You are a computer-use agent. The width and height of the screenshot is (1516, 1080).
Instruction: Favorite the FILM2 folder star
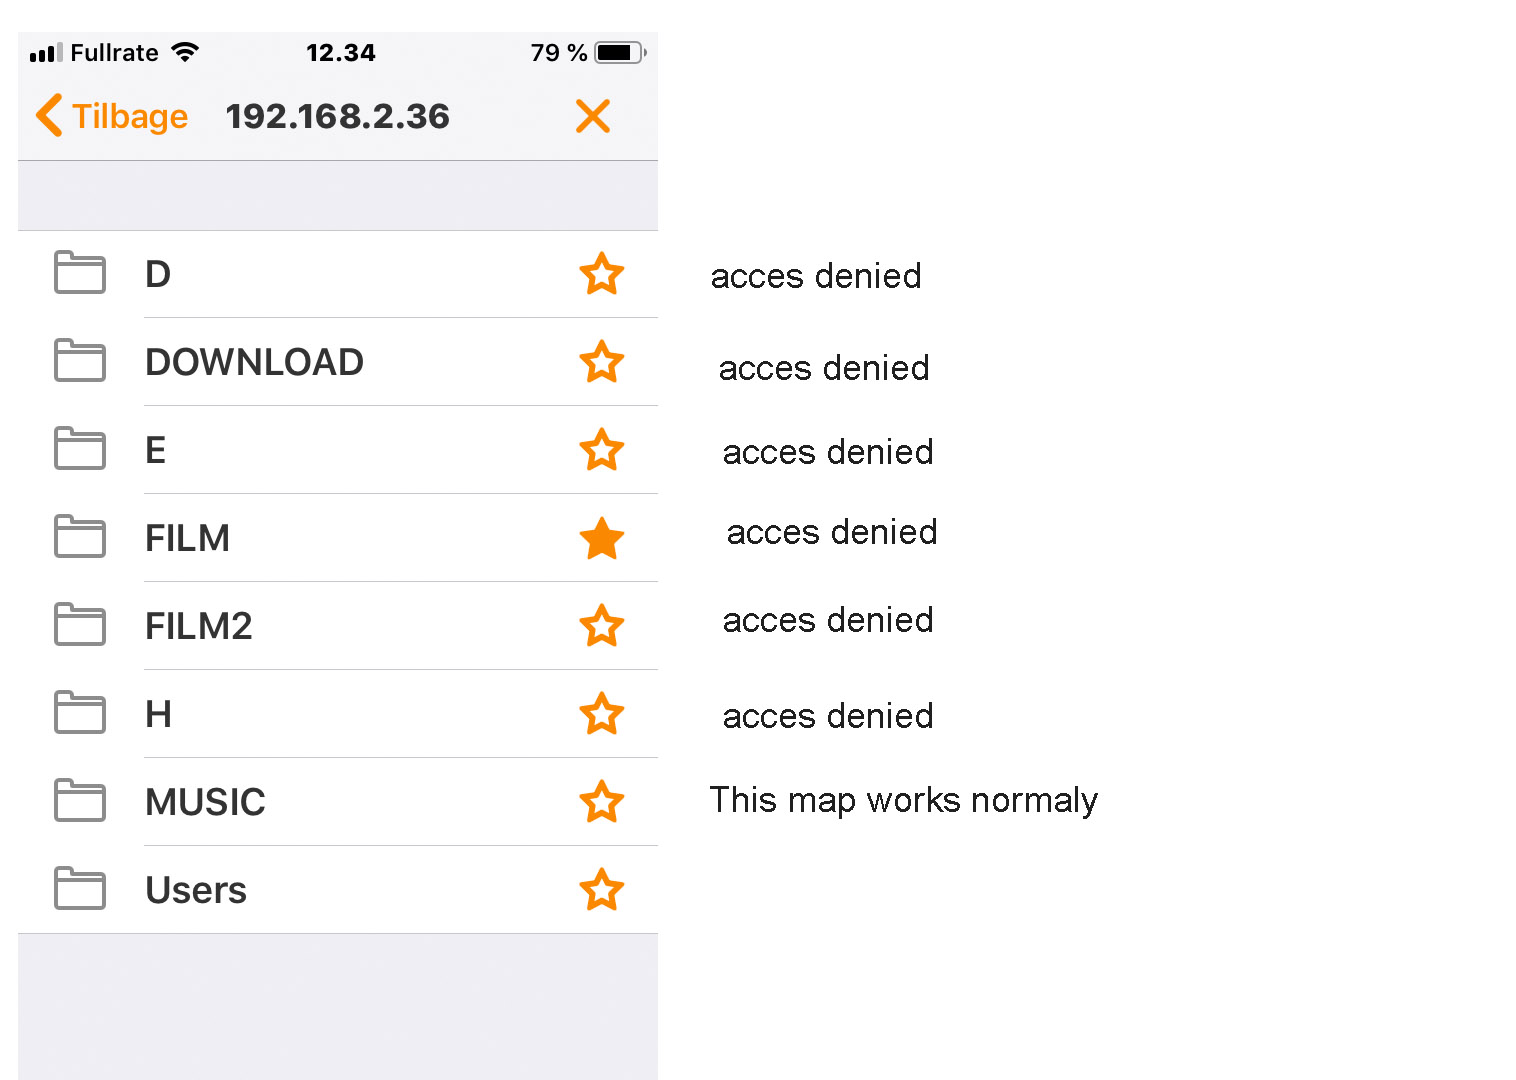tap(602, 626)
